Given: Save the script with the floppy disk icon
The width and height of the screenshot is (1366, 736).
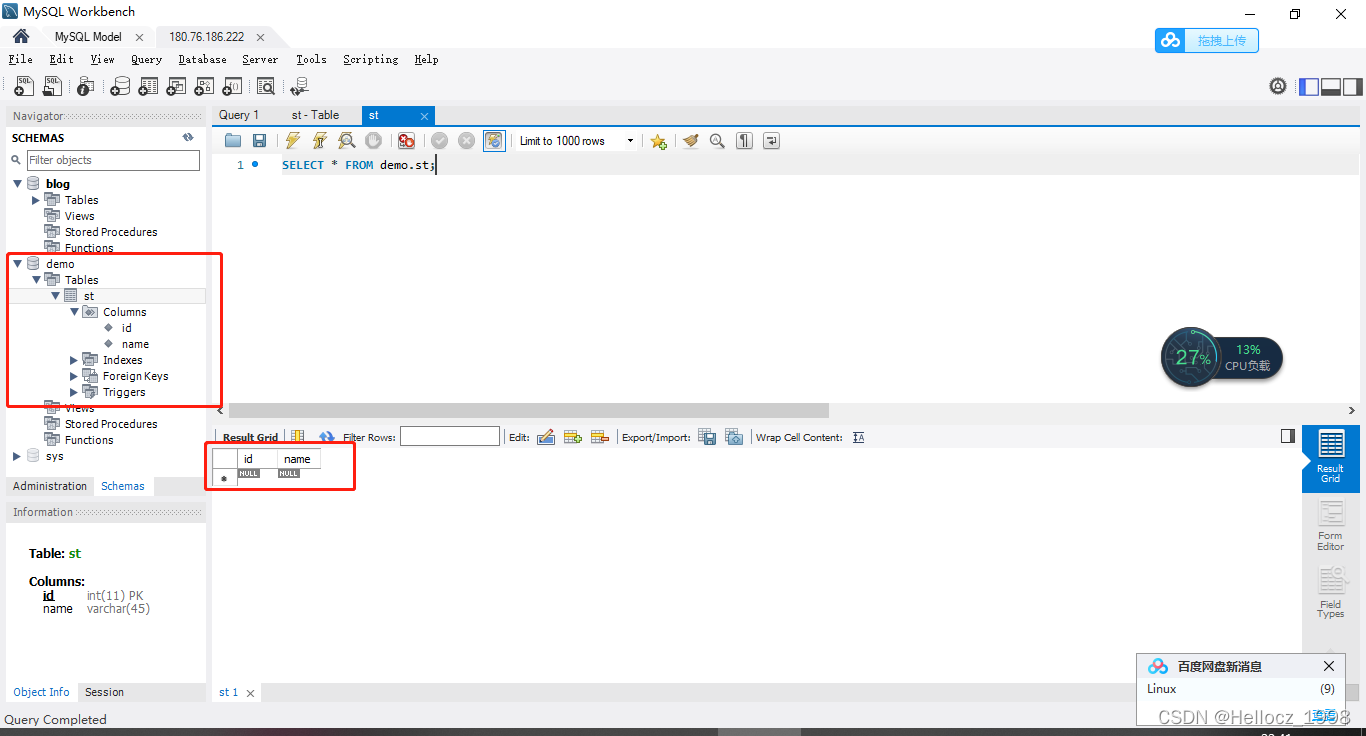Looking at the screenshot, I should coord(260,141).
